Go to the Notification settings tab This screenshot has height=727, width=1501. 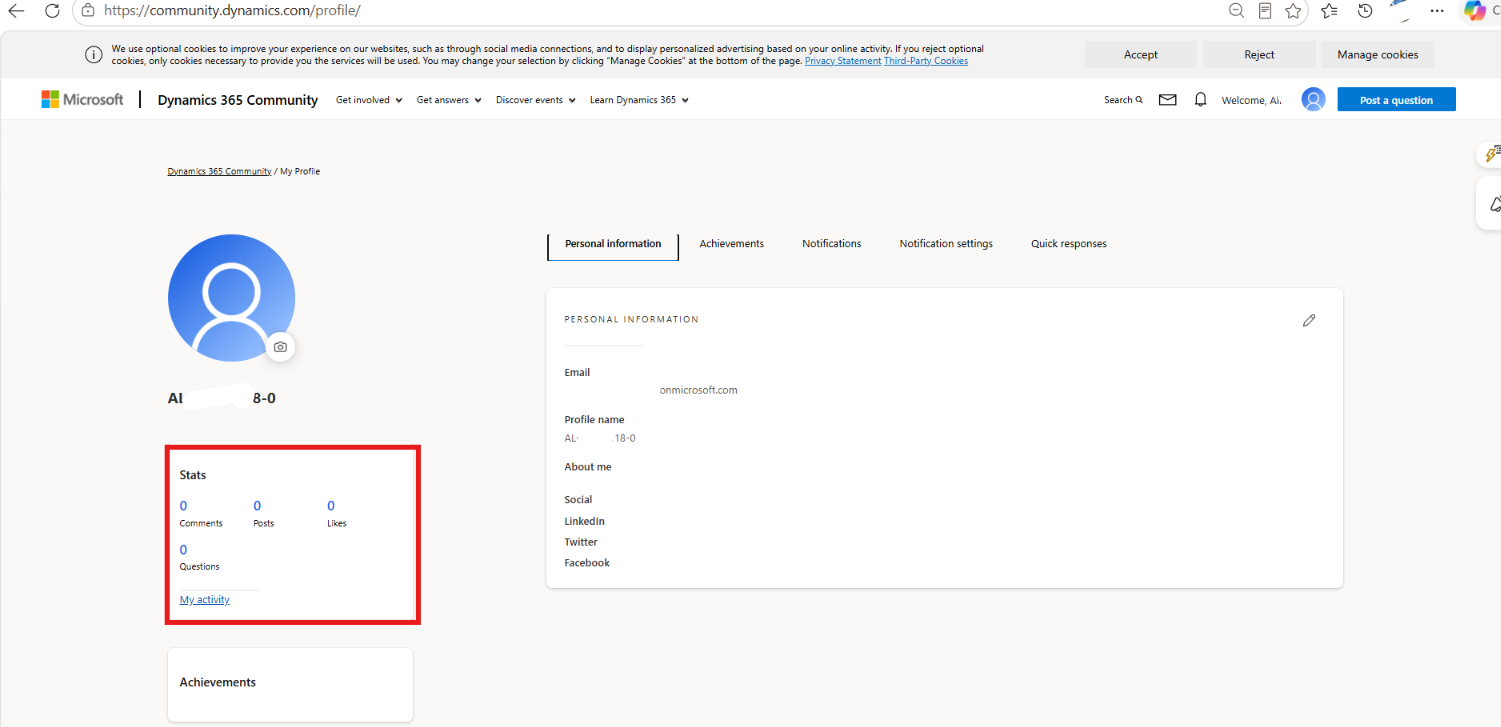click(x=946, y=244)
